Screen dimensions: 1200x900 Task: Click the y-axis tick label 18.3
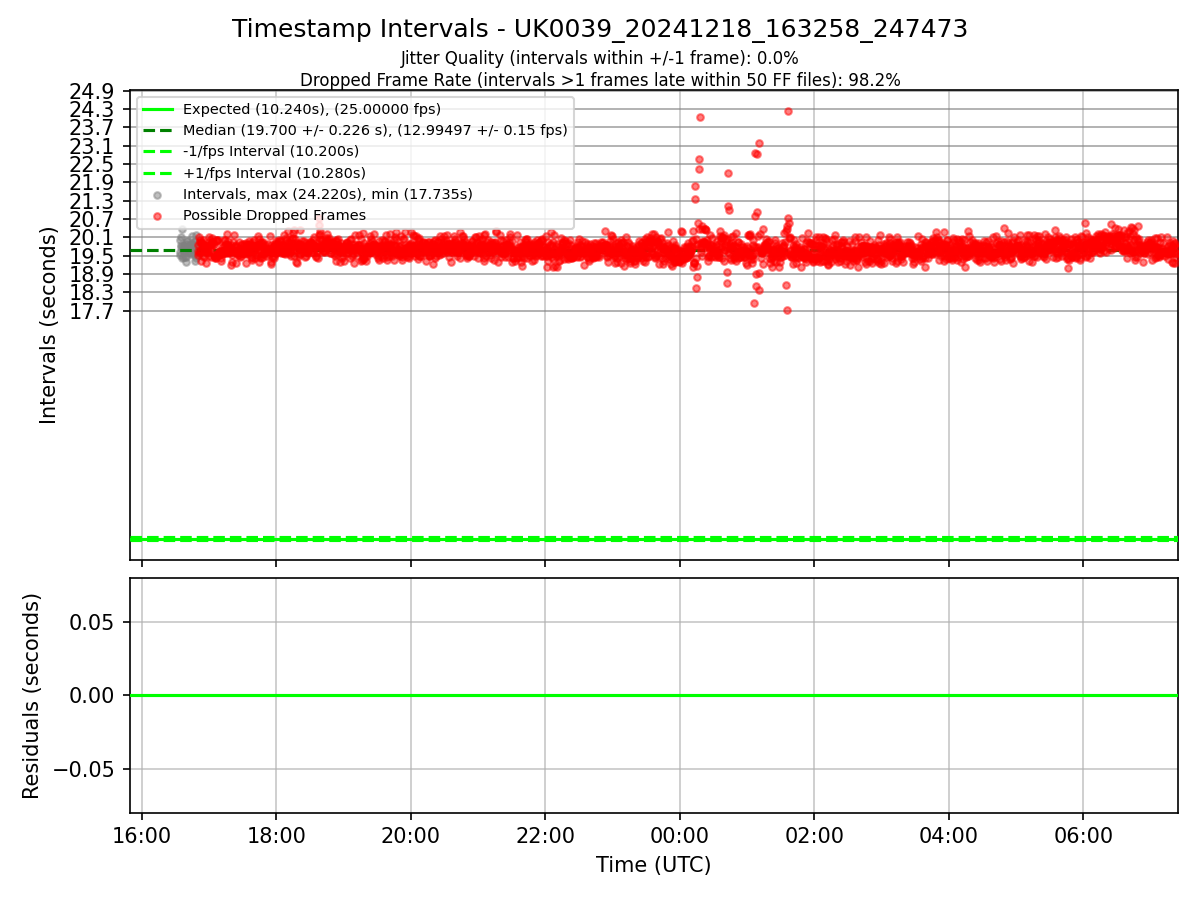92,292
